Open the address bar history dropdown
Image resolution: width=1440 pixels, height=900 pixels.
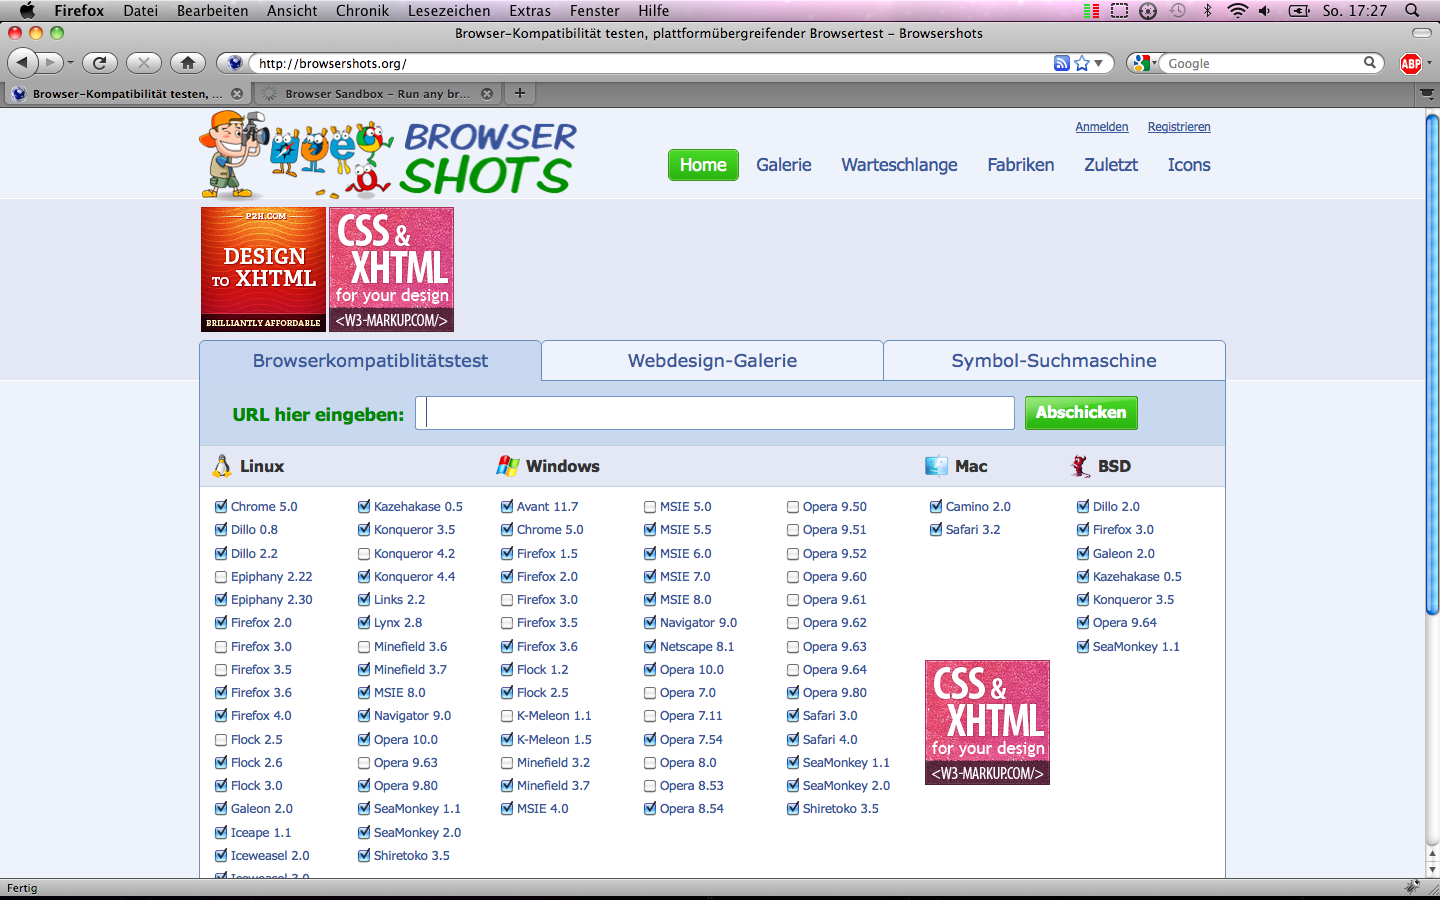(x=1099, y=63)
